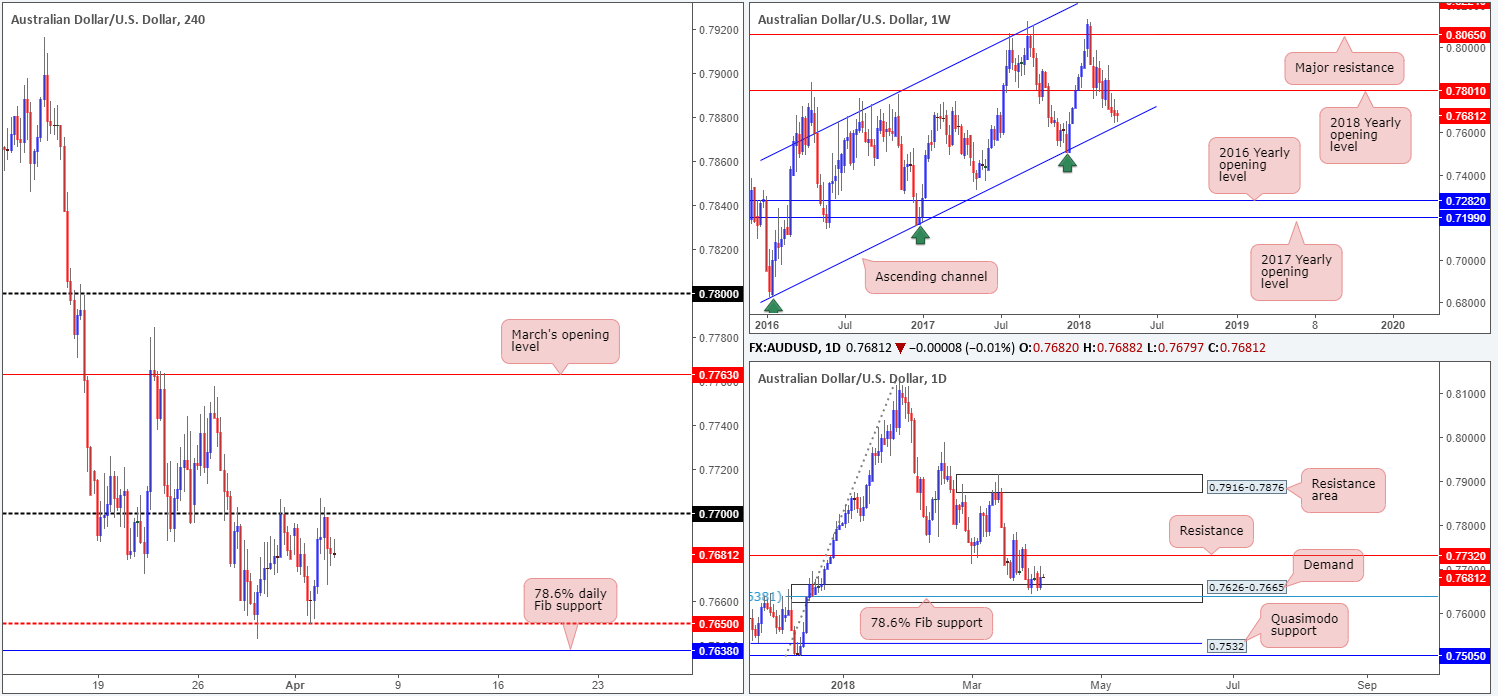Click the blue 0.76380 price tag
The height and width of the screenshot is (696, 1498).
(x=719, y=650)
